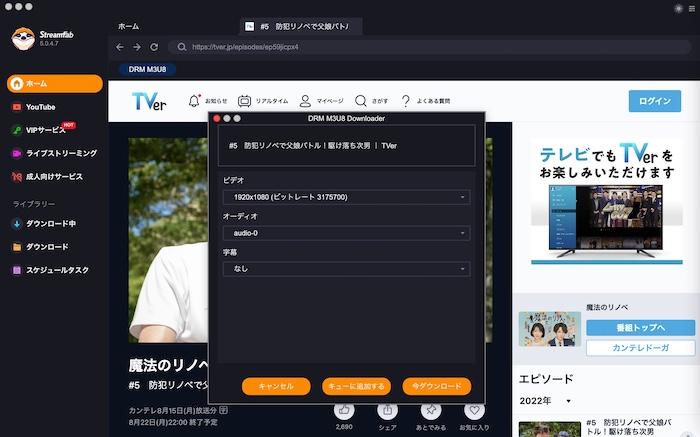Screen dimensions: 700x437
Task: Click 今ダウンロード button
Action: 437,386
